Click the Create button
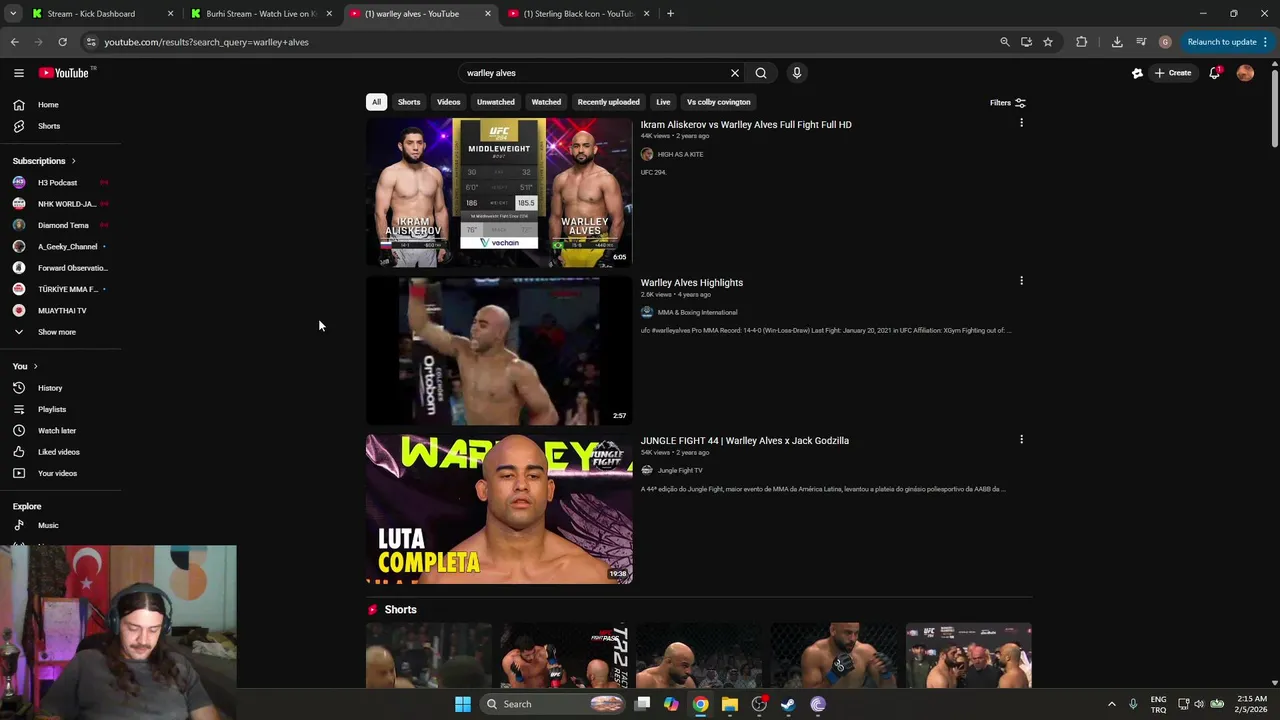Screen dimensions: 1280x720 tap(1173, 73)
